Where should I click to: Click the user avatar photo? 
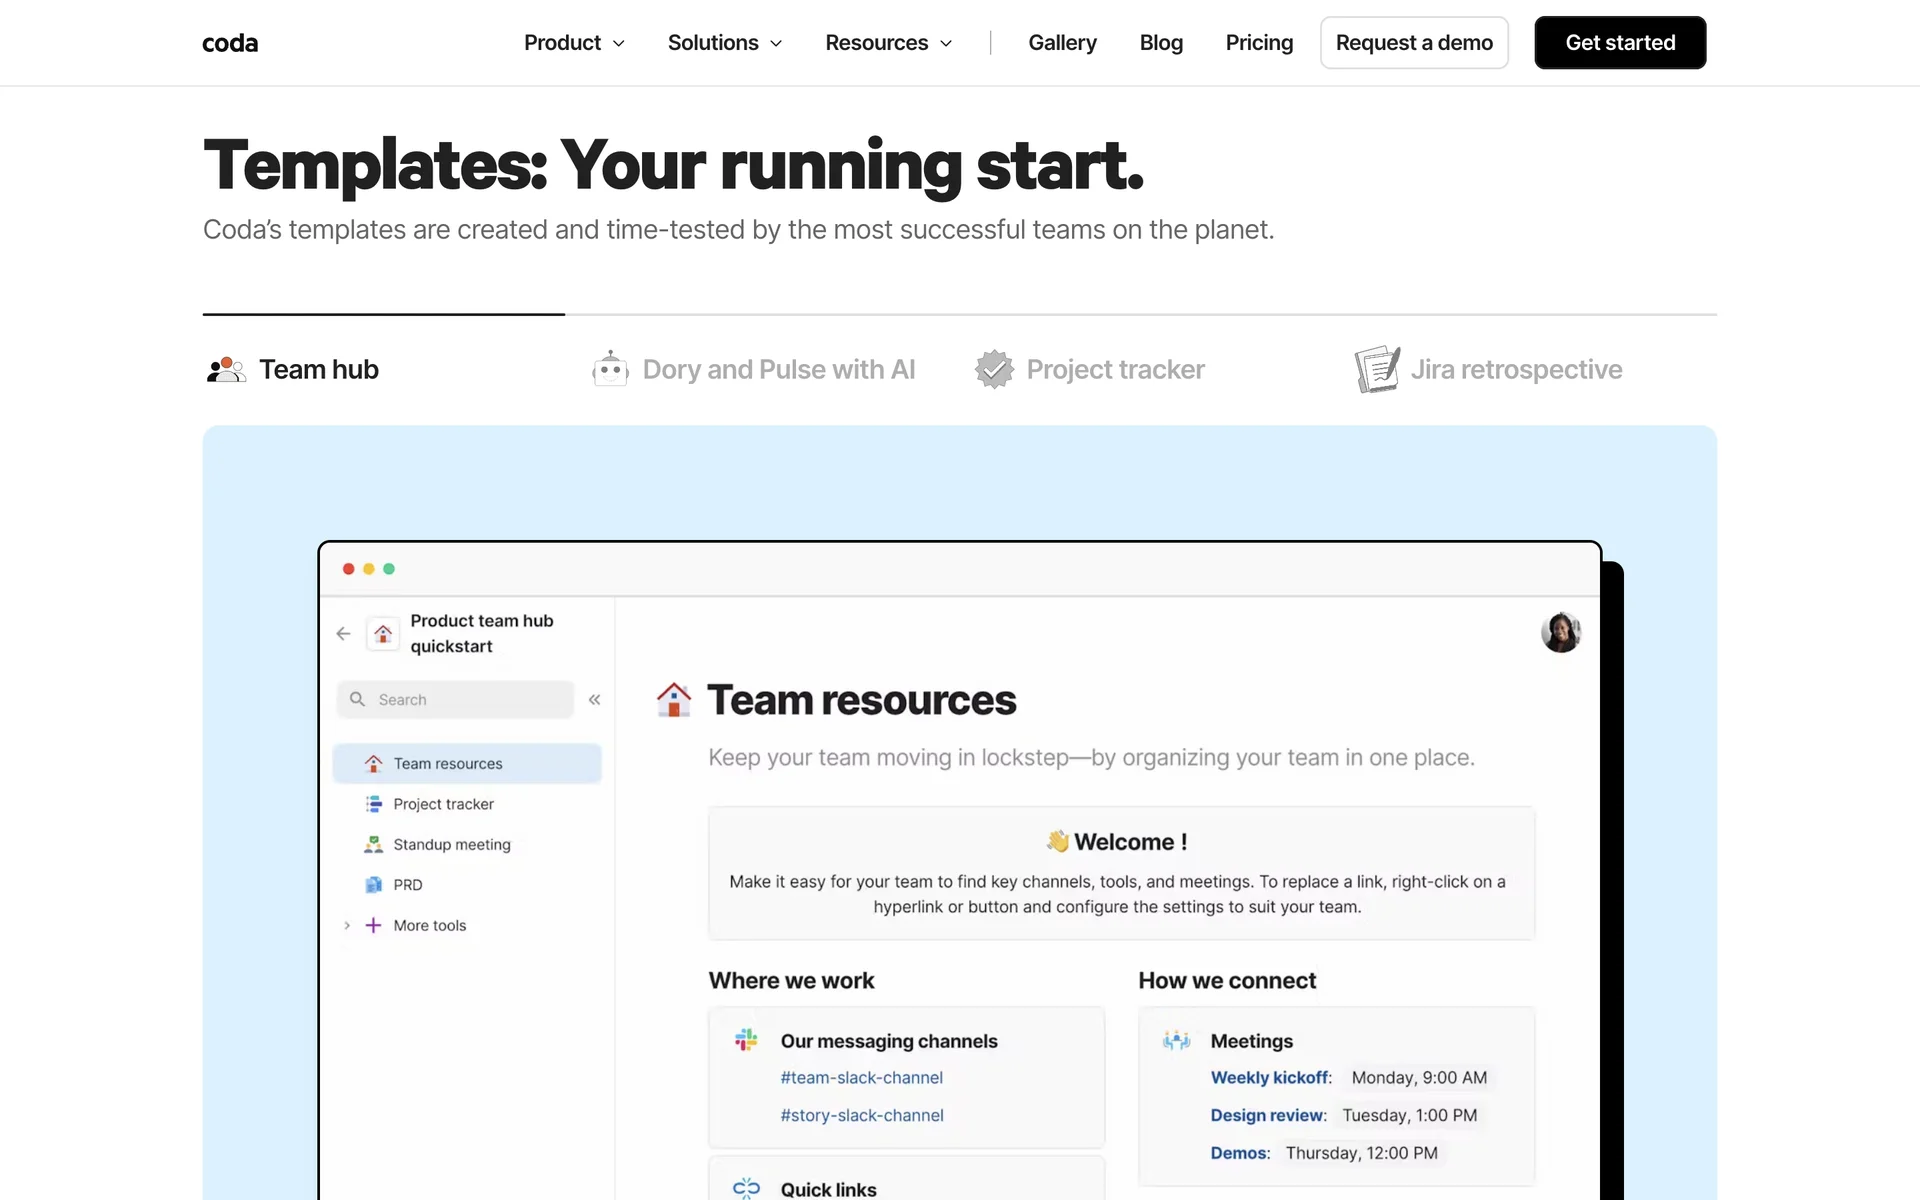[1560, 632]
